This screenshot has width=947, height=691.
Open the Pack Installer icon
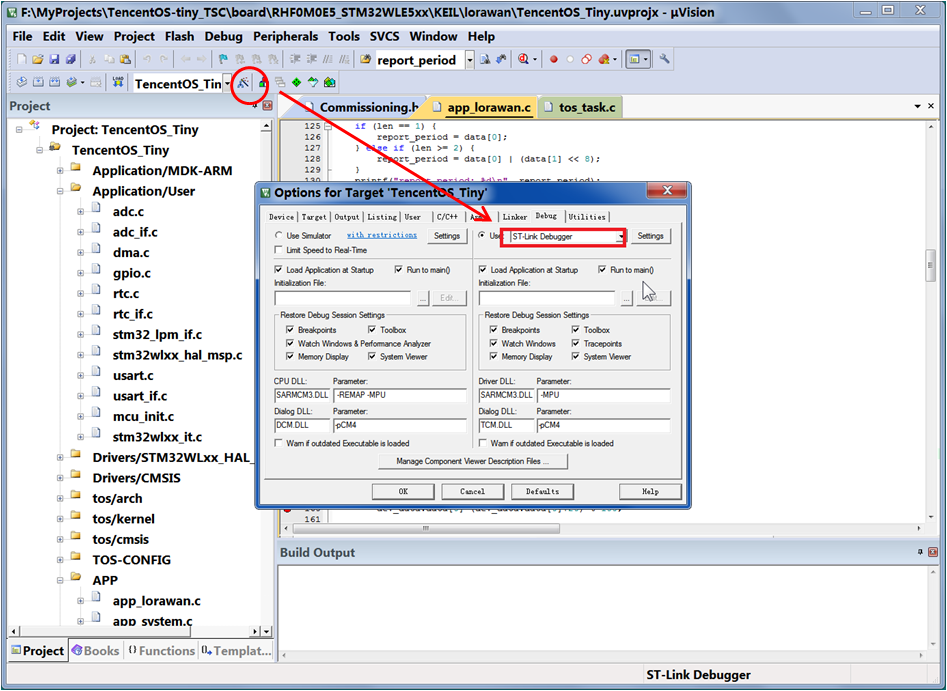(329, 83)
